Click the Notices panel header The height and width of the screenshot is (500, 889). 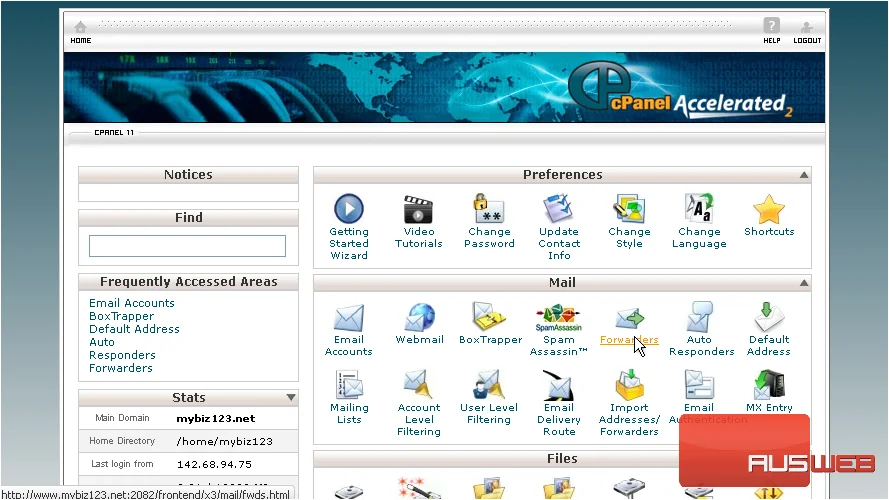click(188, 175)
